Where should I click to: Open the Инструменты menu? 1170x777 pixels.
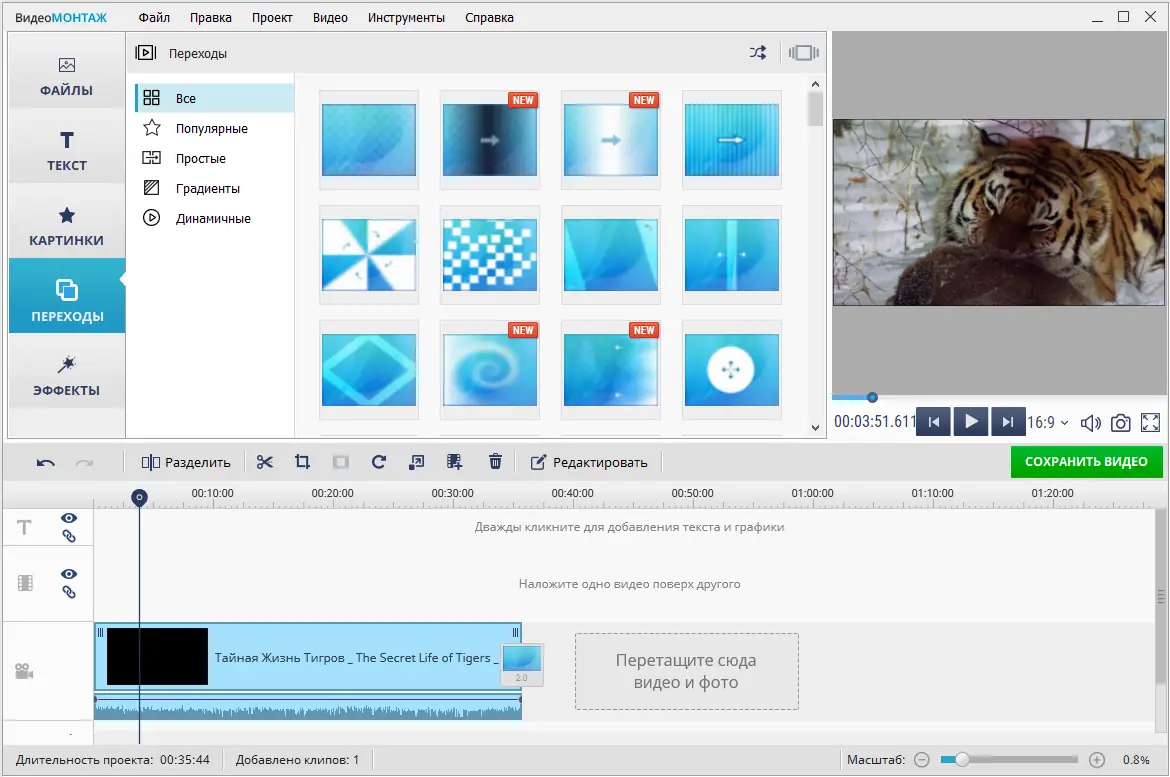click(x=406, y=17)
